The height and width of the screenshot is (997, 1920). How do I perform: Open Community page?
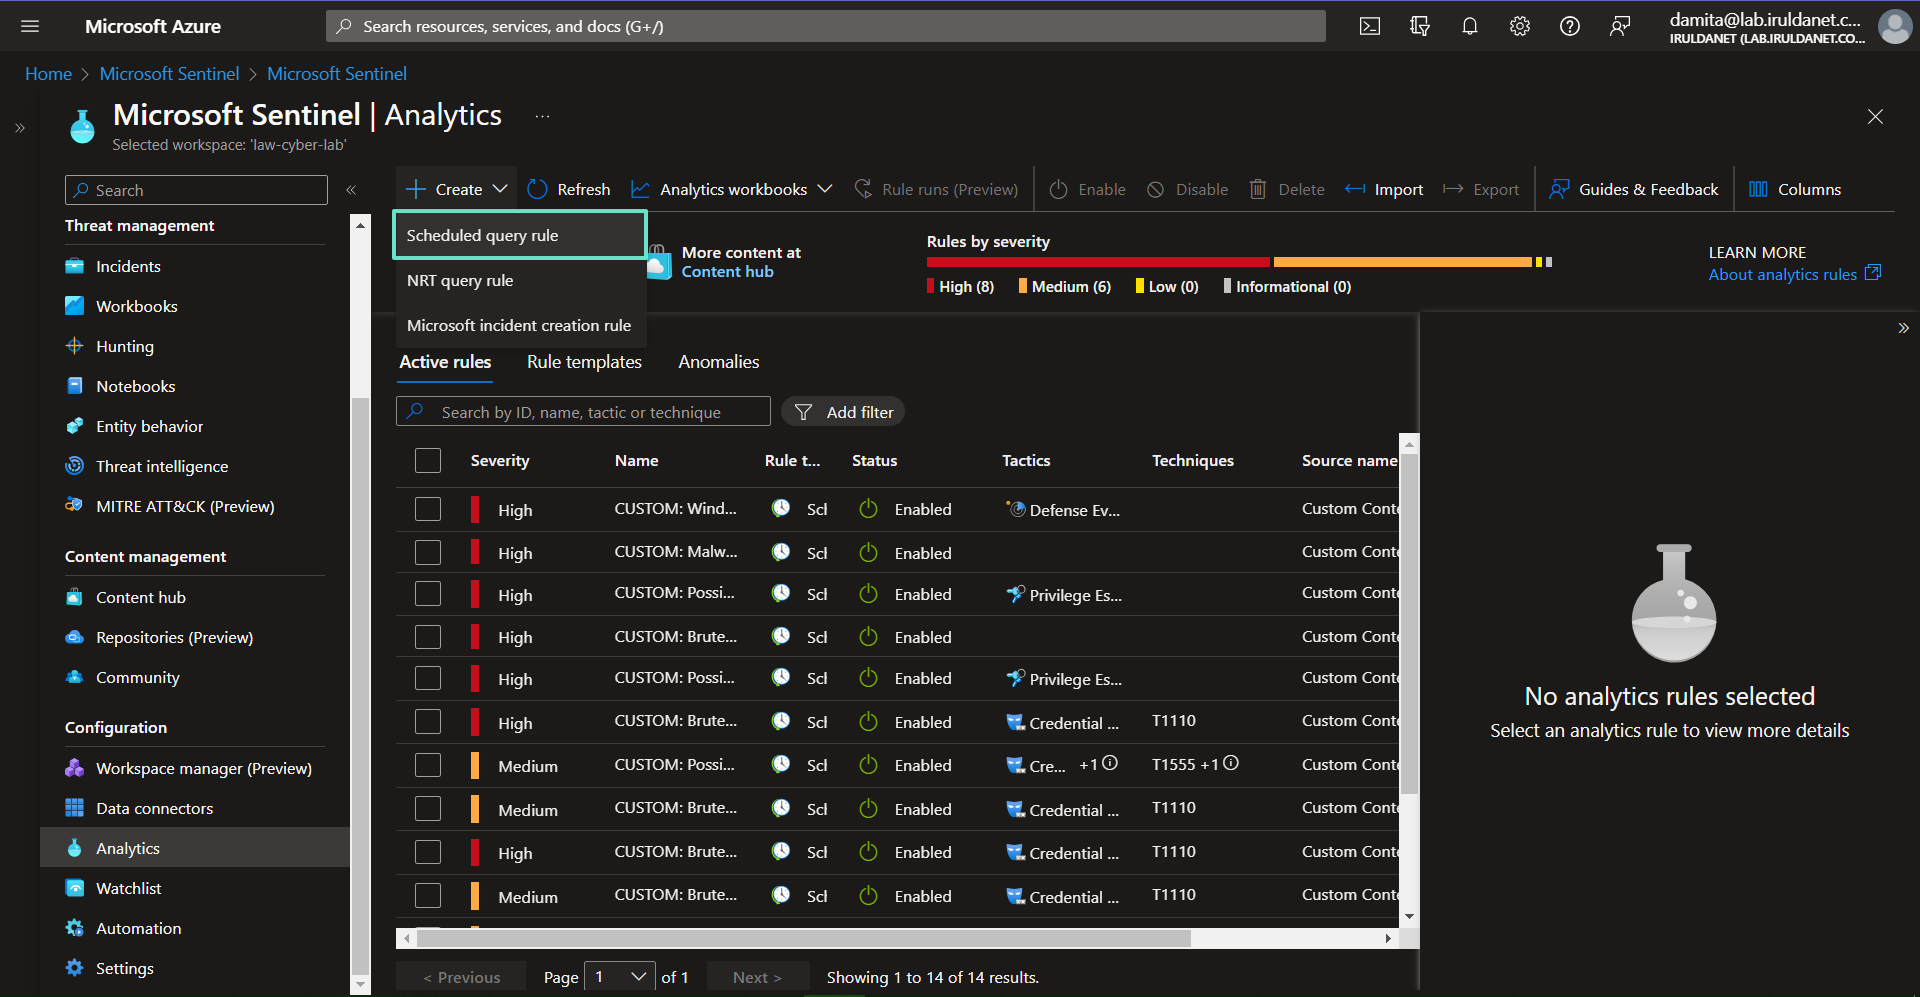pyautogui.click(x=138, y=677)
